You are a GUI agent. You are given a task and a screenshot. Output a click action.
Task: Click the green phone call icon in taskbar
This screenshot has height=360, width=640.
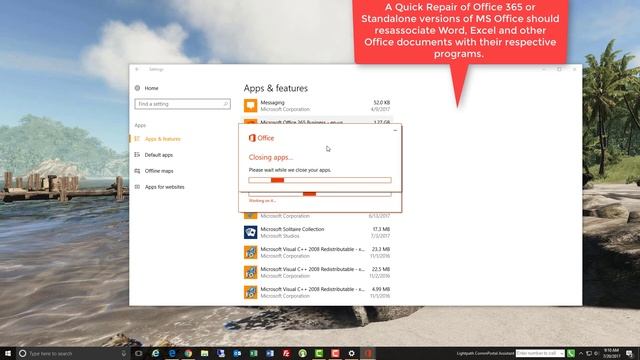pos(571,353)
